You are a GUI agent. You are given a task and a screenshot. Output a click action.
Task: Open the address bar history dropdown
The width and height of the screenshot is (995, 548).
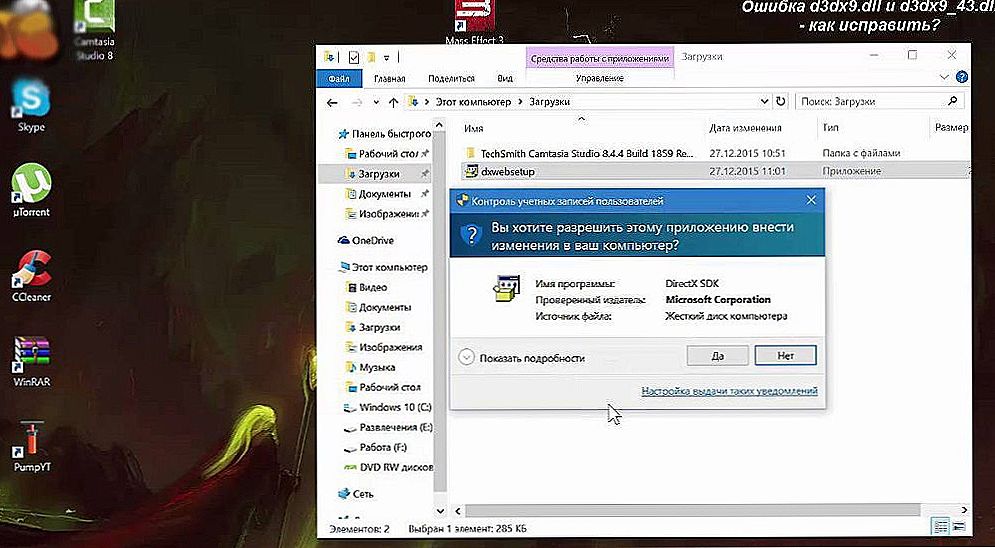pyautogui.click(x=764, y=101)
